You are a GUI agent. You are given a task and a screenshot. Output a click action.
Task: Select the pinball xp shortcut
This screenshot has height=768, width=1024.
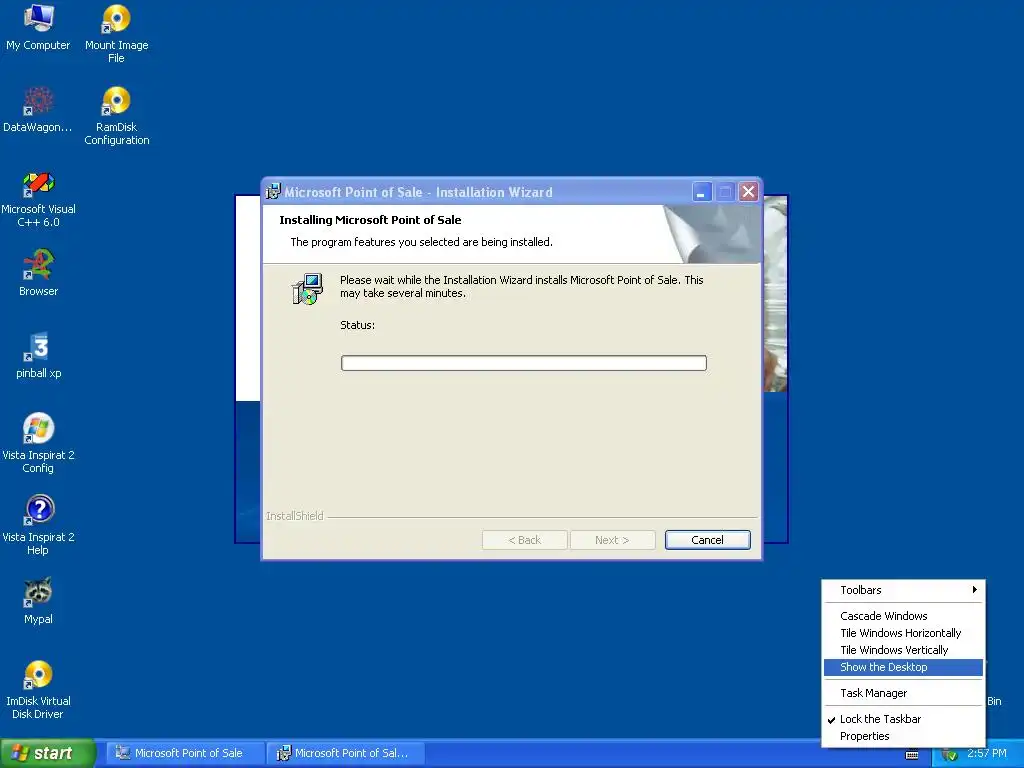click(38, 355)
